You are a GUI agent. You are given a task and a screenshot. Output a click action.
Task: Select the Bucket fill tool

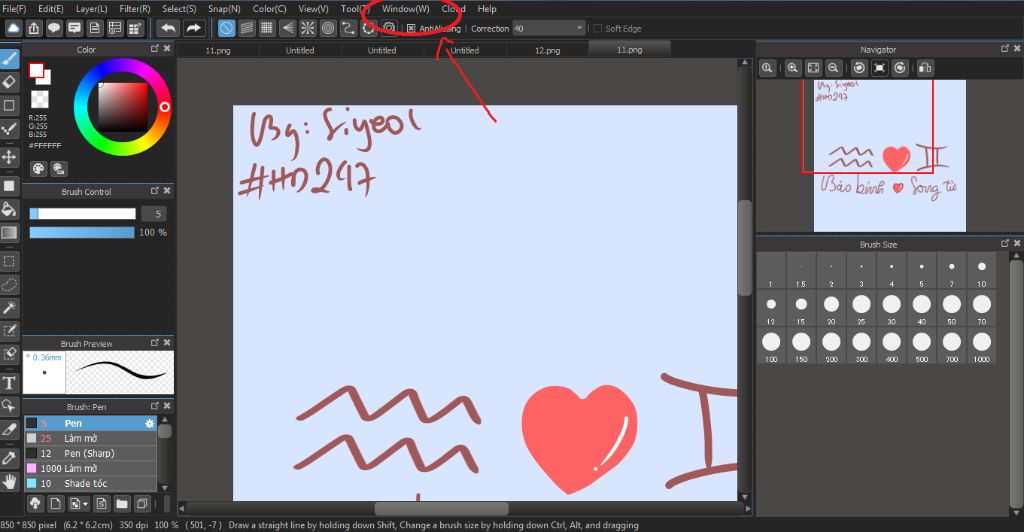click(x=9, y=209)
